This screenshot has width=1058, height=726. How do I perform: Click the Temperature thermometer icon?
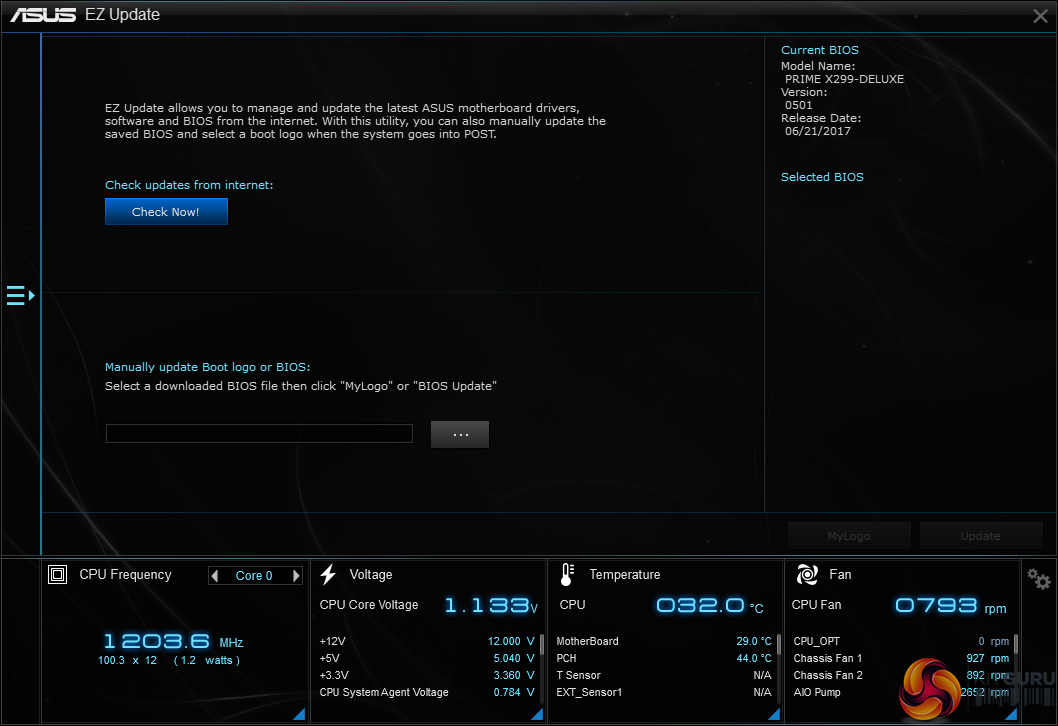point(567,574)
